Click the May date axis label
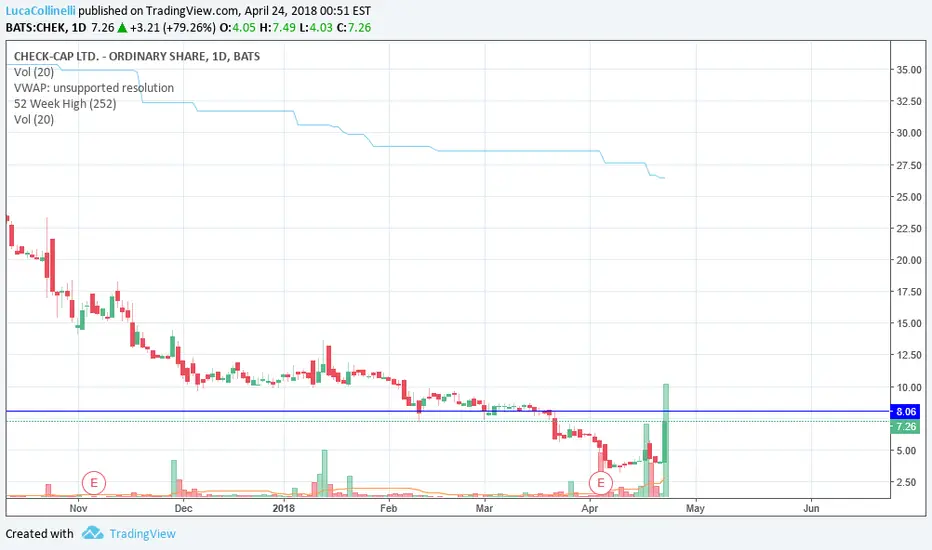 (x=695, y=508)
